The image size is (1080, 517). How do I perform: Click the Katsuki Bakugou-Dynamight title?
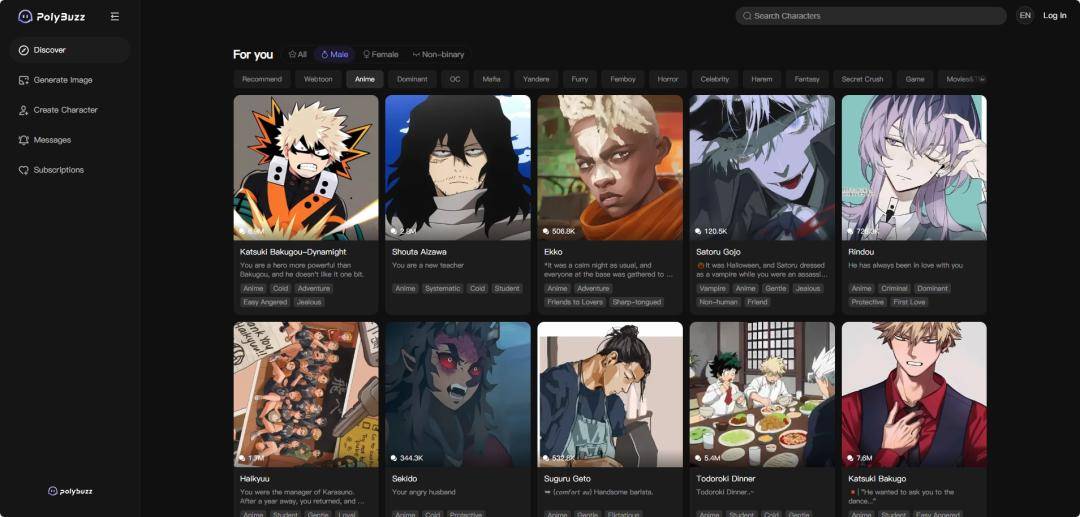[293, 252]
